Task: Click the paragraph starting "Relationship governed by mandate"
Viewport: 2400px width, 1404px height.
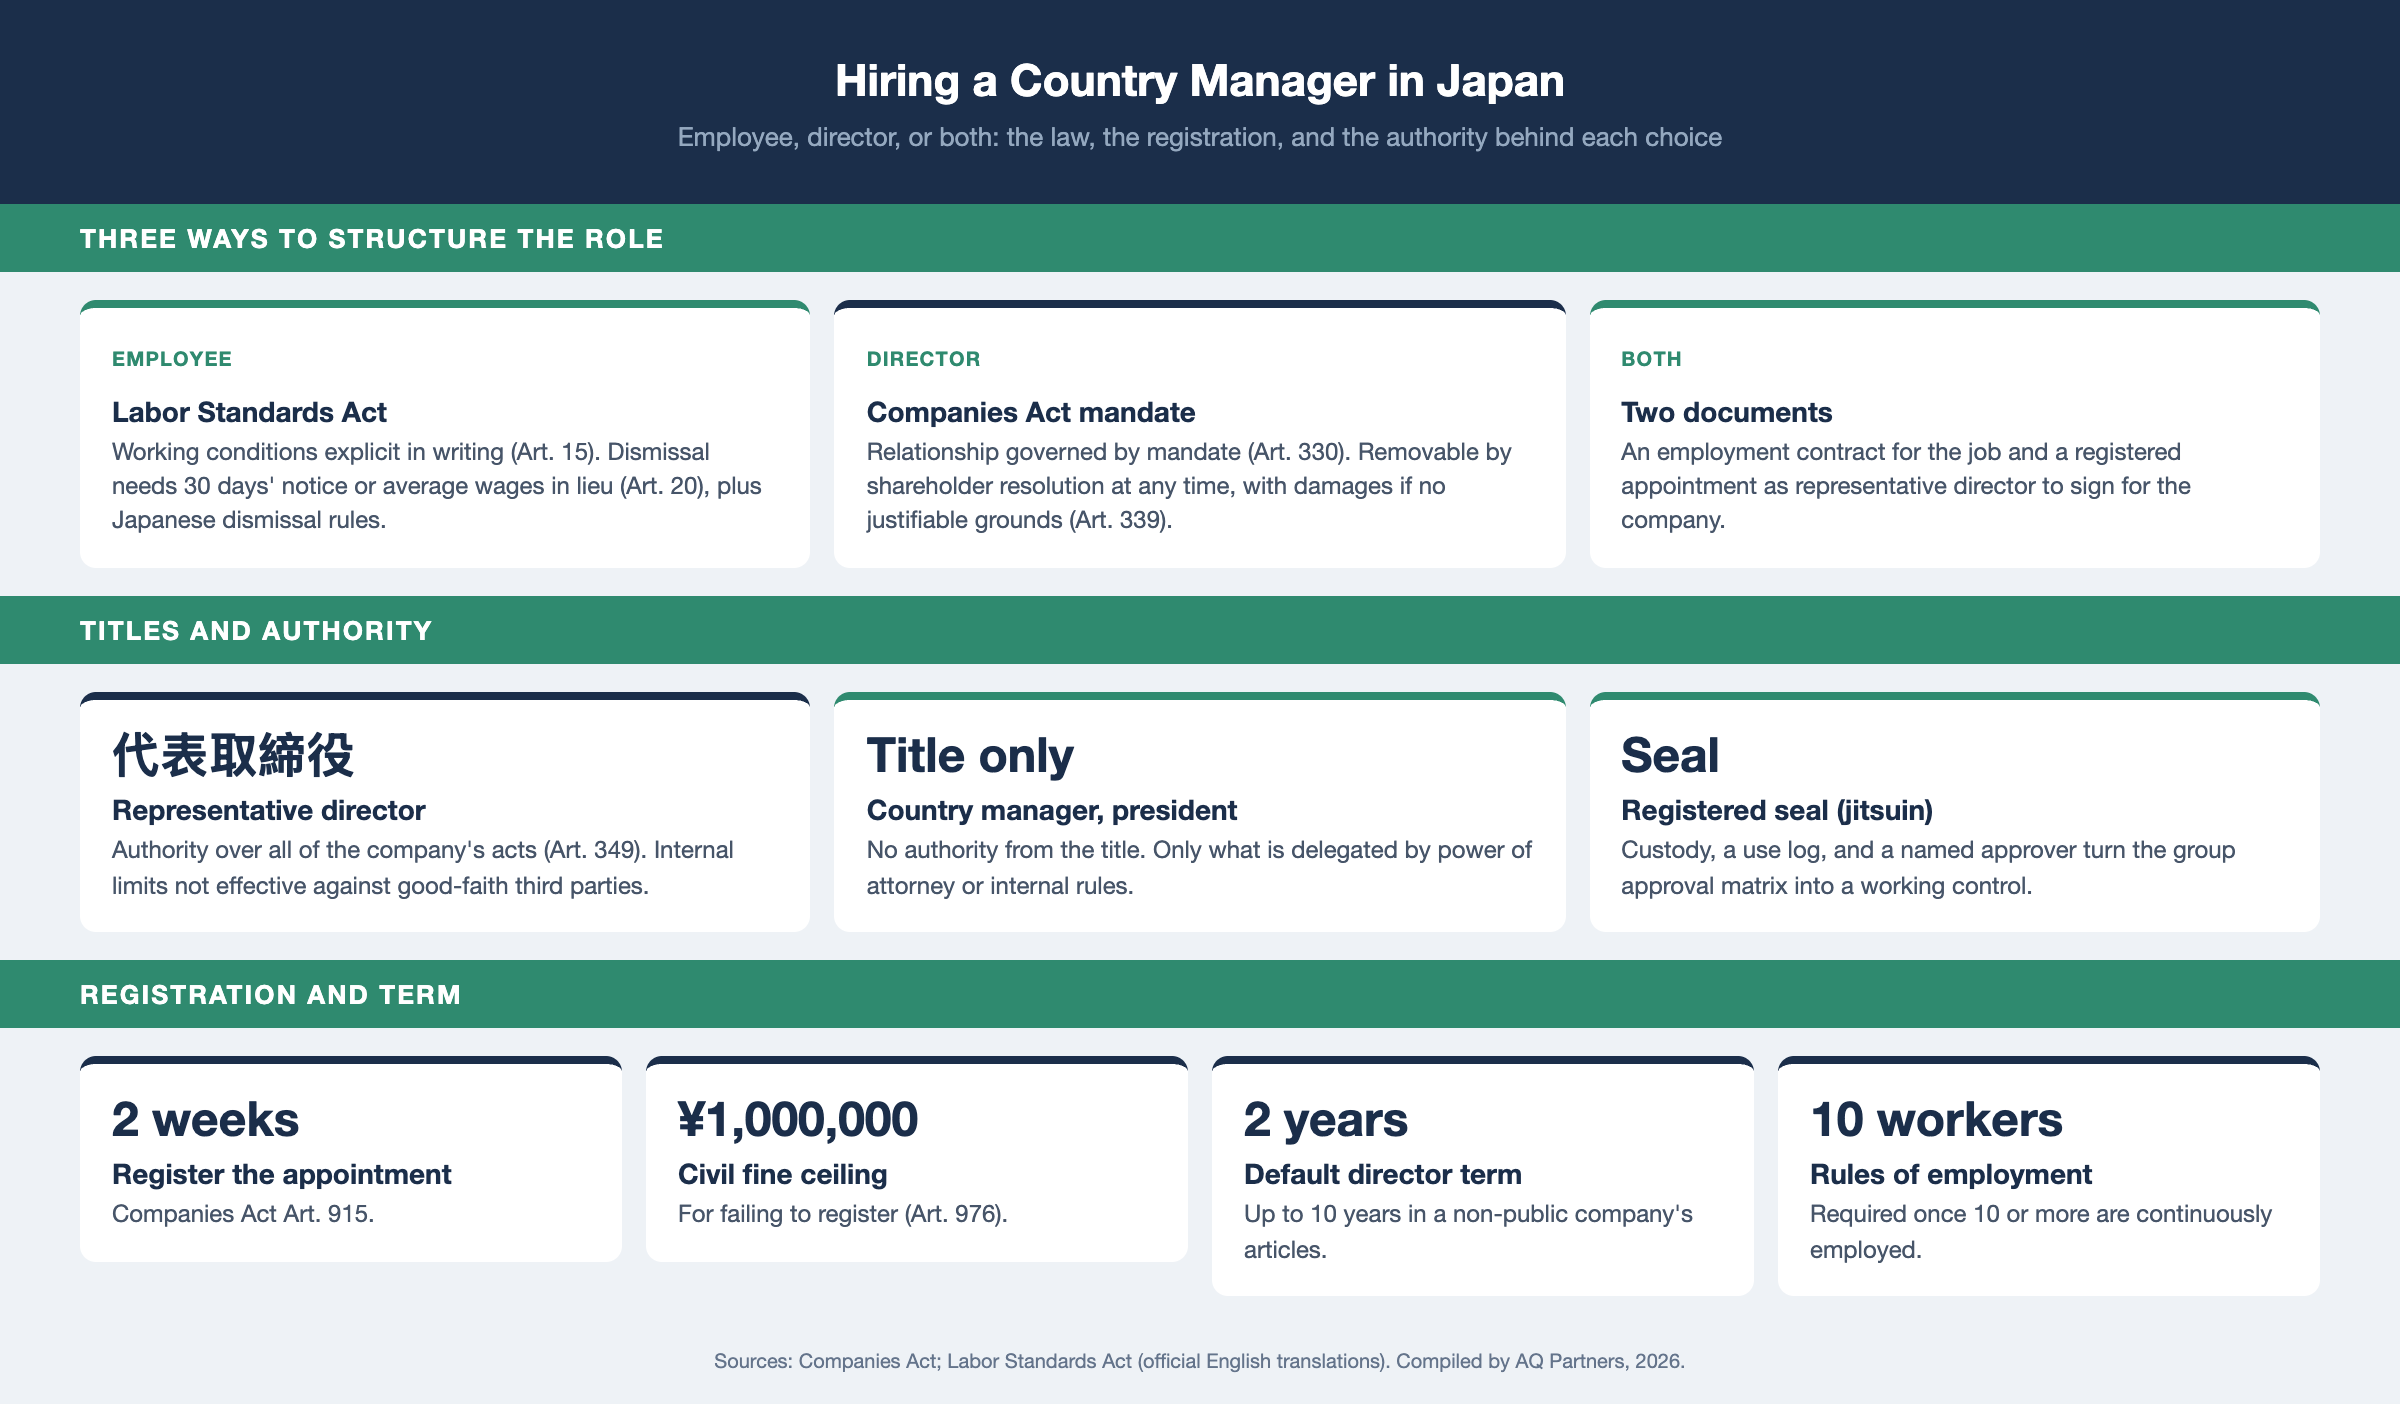Action: pyautogui.click(x=1189, y=486)
